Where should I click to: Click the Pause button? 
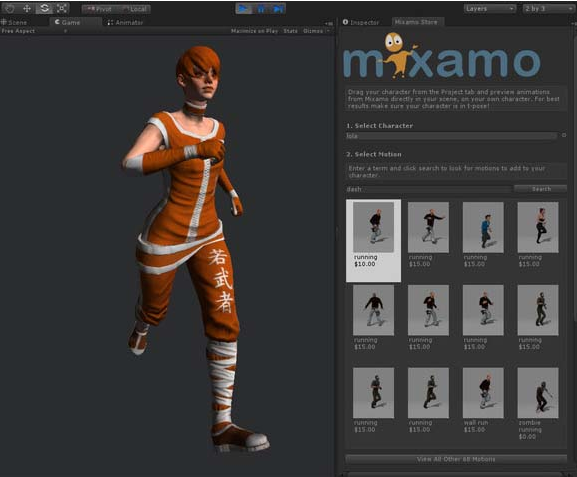(x=261, y=9)
